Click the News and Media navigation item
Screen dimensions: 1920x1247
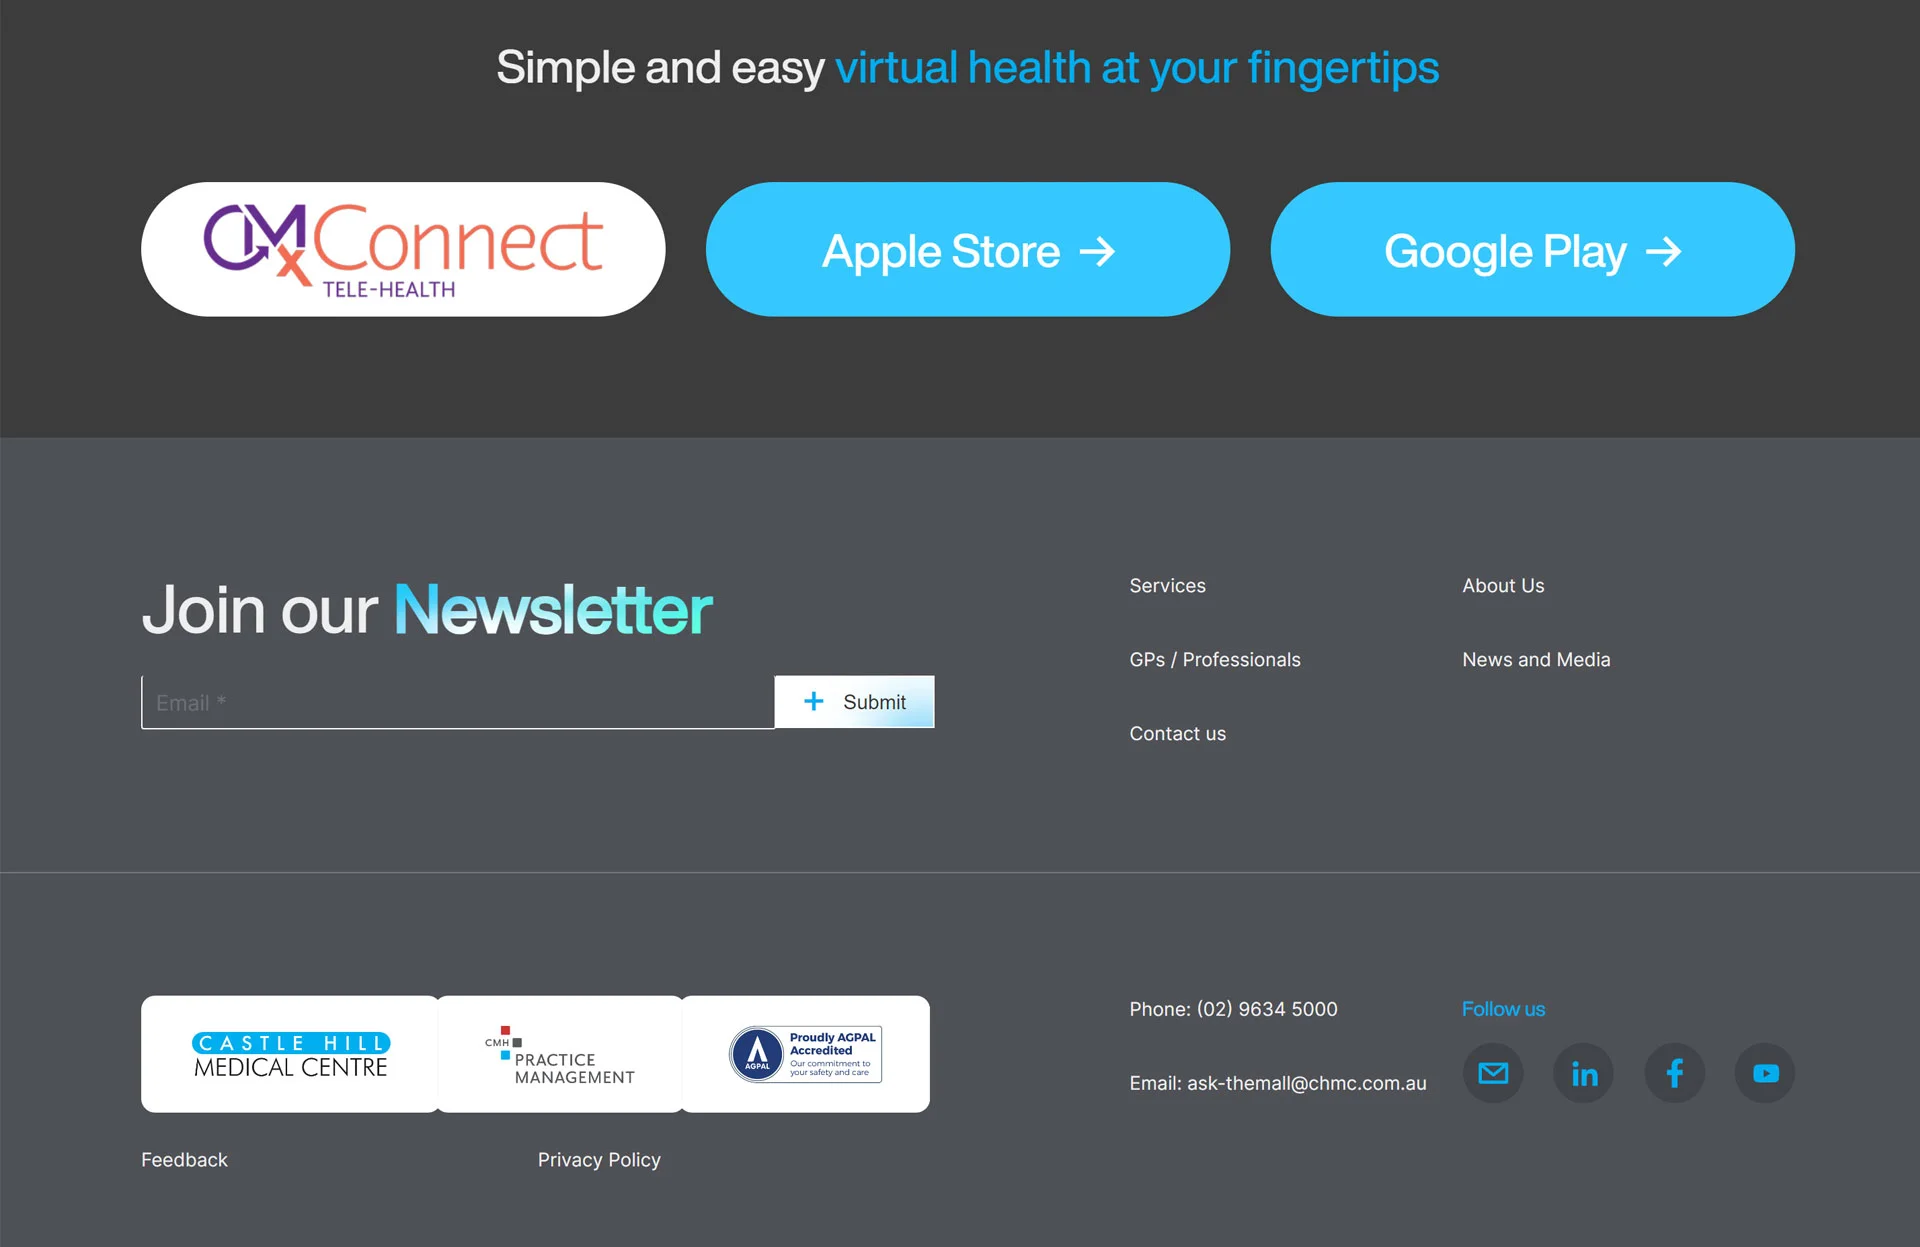[x=1535, y=659]
